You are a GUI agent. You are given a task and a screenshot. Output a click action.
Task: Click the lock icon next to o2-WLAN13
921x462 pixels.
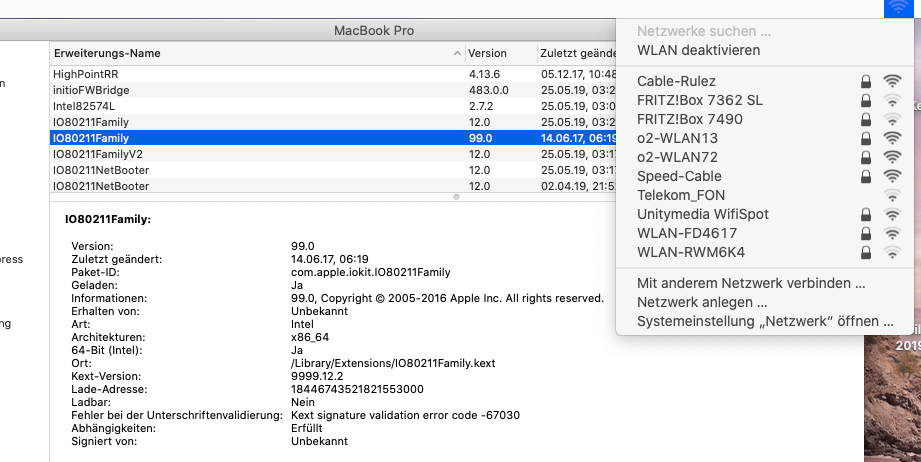(866, 138)
